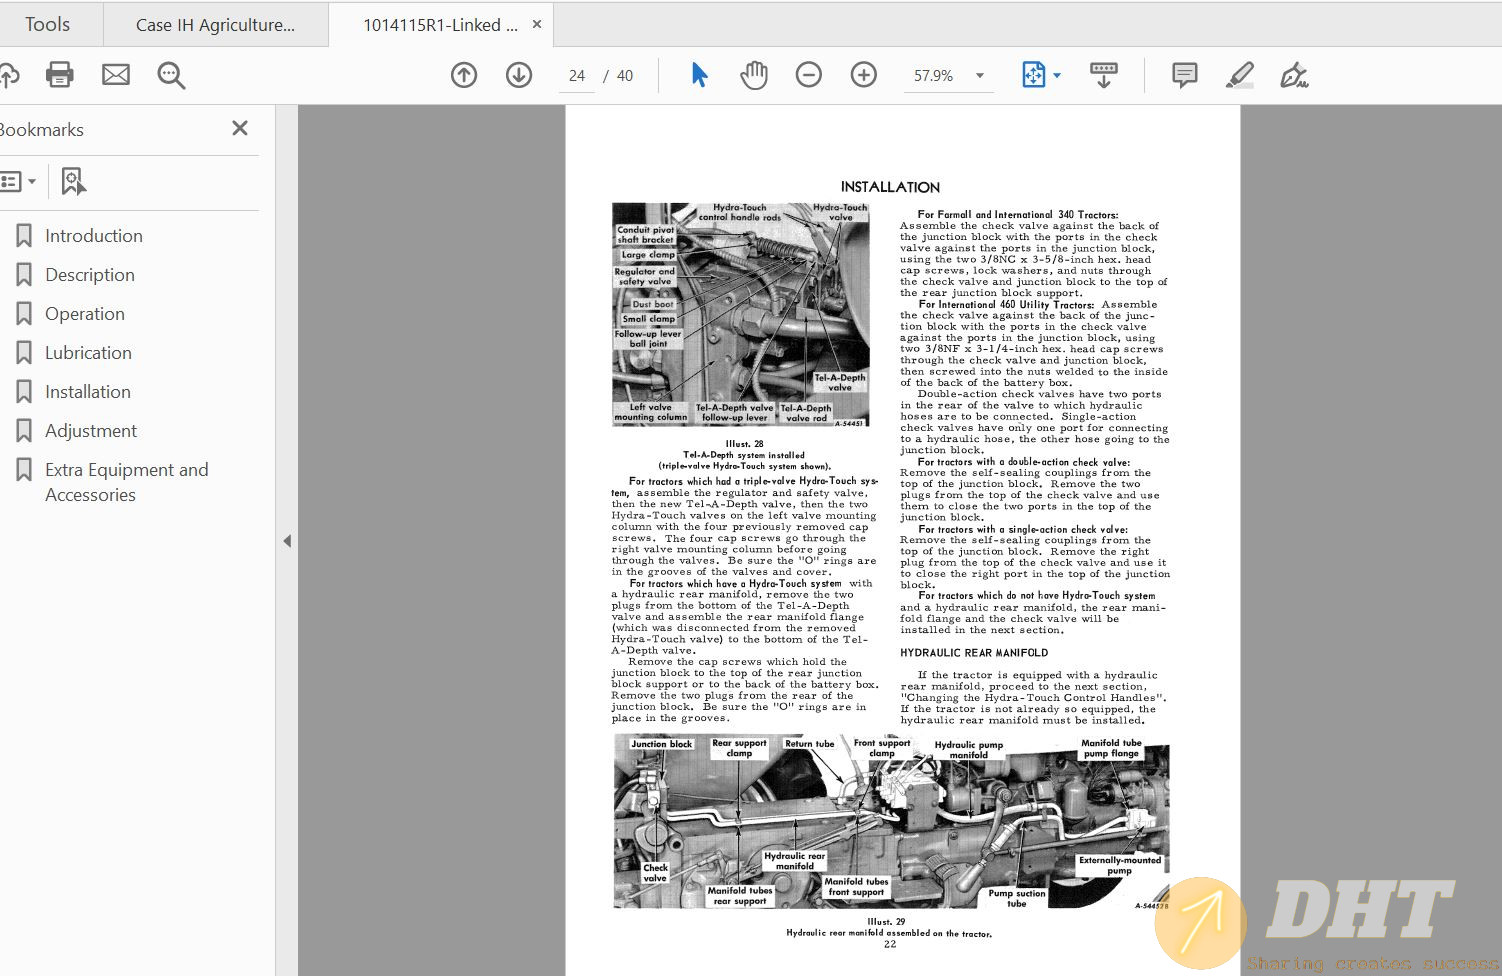Open the zoom percentage dropdown arrow

click(980, 76)
